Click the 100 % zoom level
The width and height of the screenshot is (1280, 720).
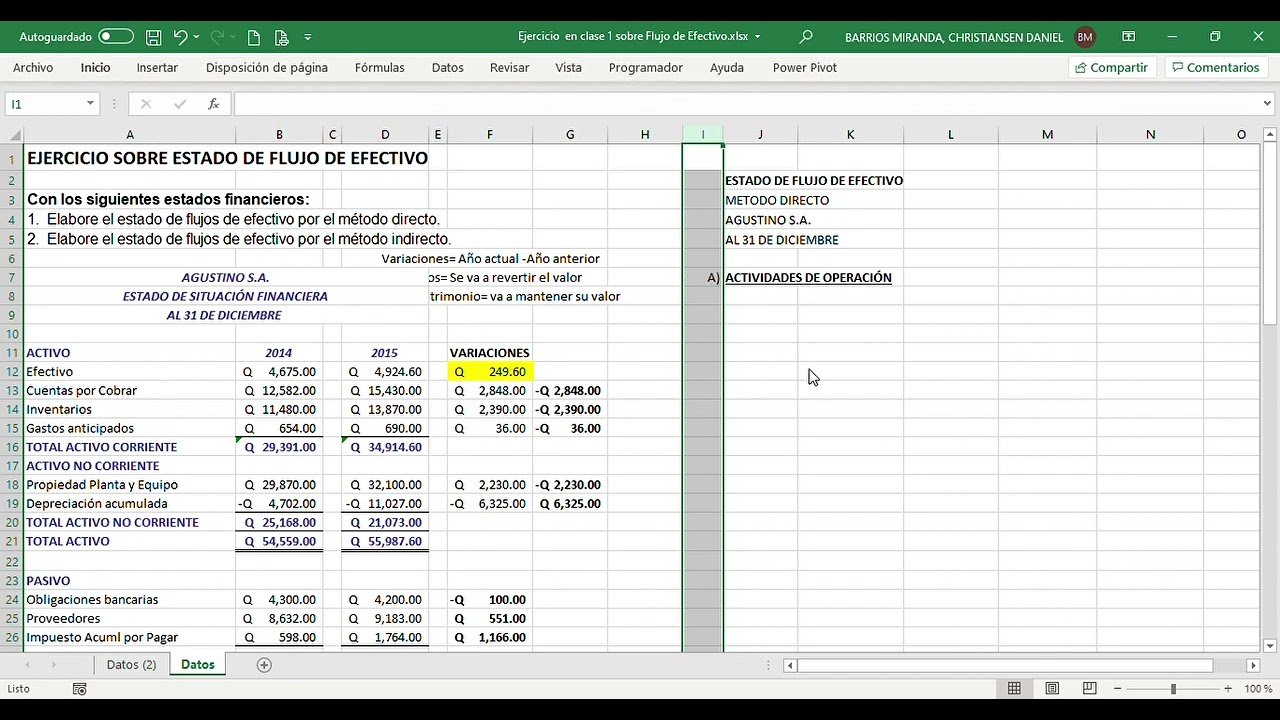[1258, 689]
